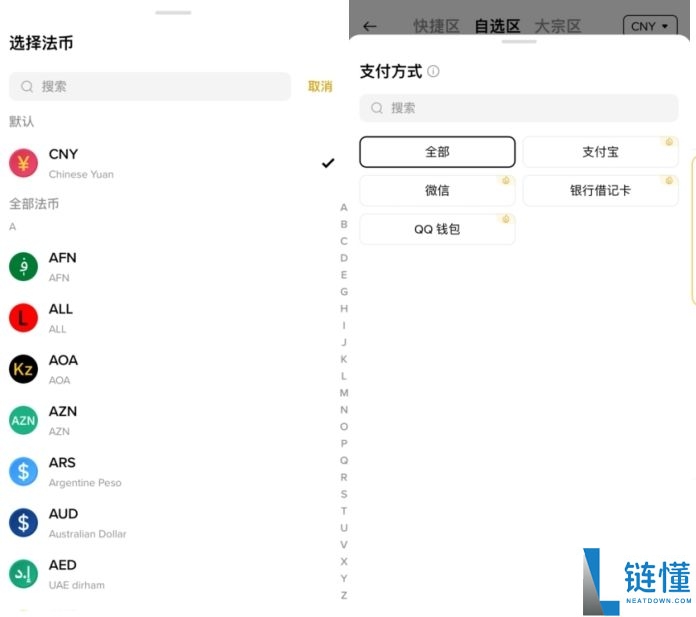
Task: Tap the AFN currency icon
Action: point(24,267)
